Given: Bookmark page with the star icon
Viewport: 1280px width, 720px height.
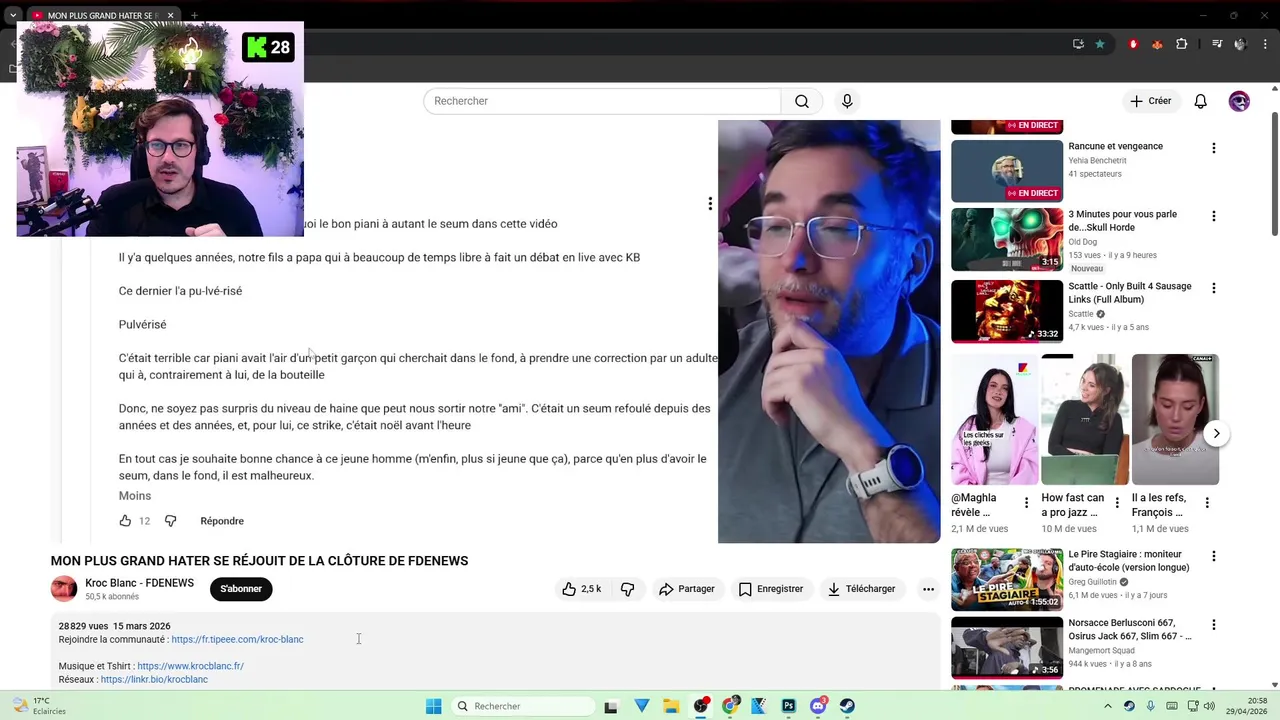Looking at the screenshot, I should [x=1100, y=44].
